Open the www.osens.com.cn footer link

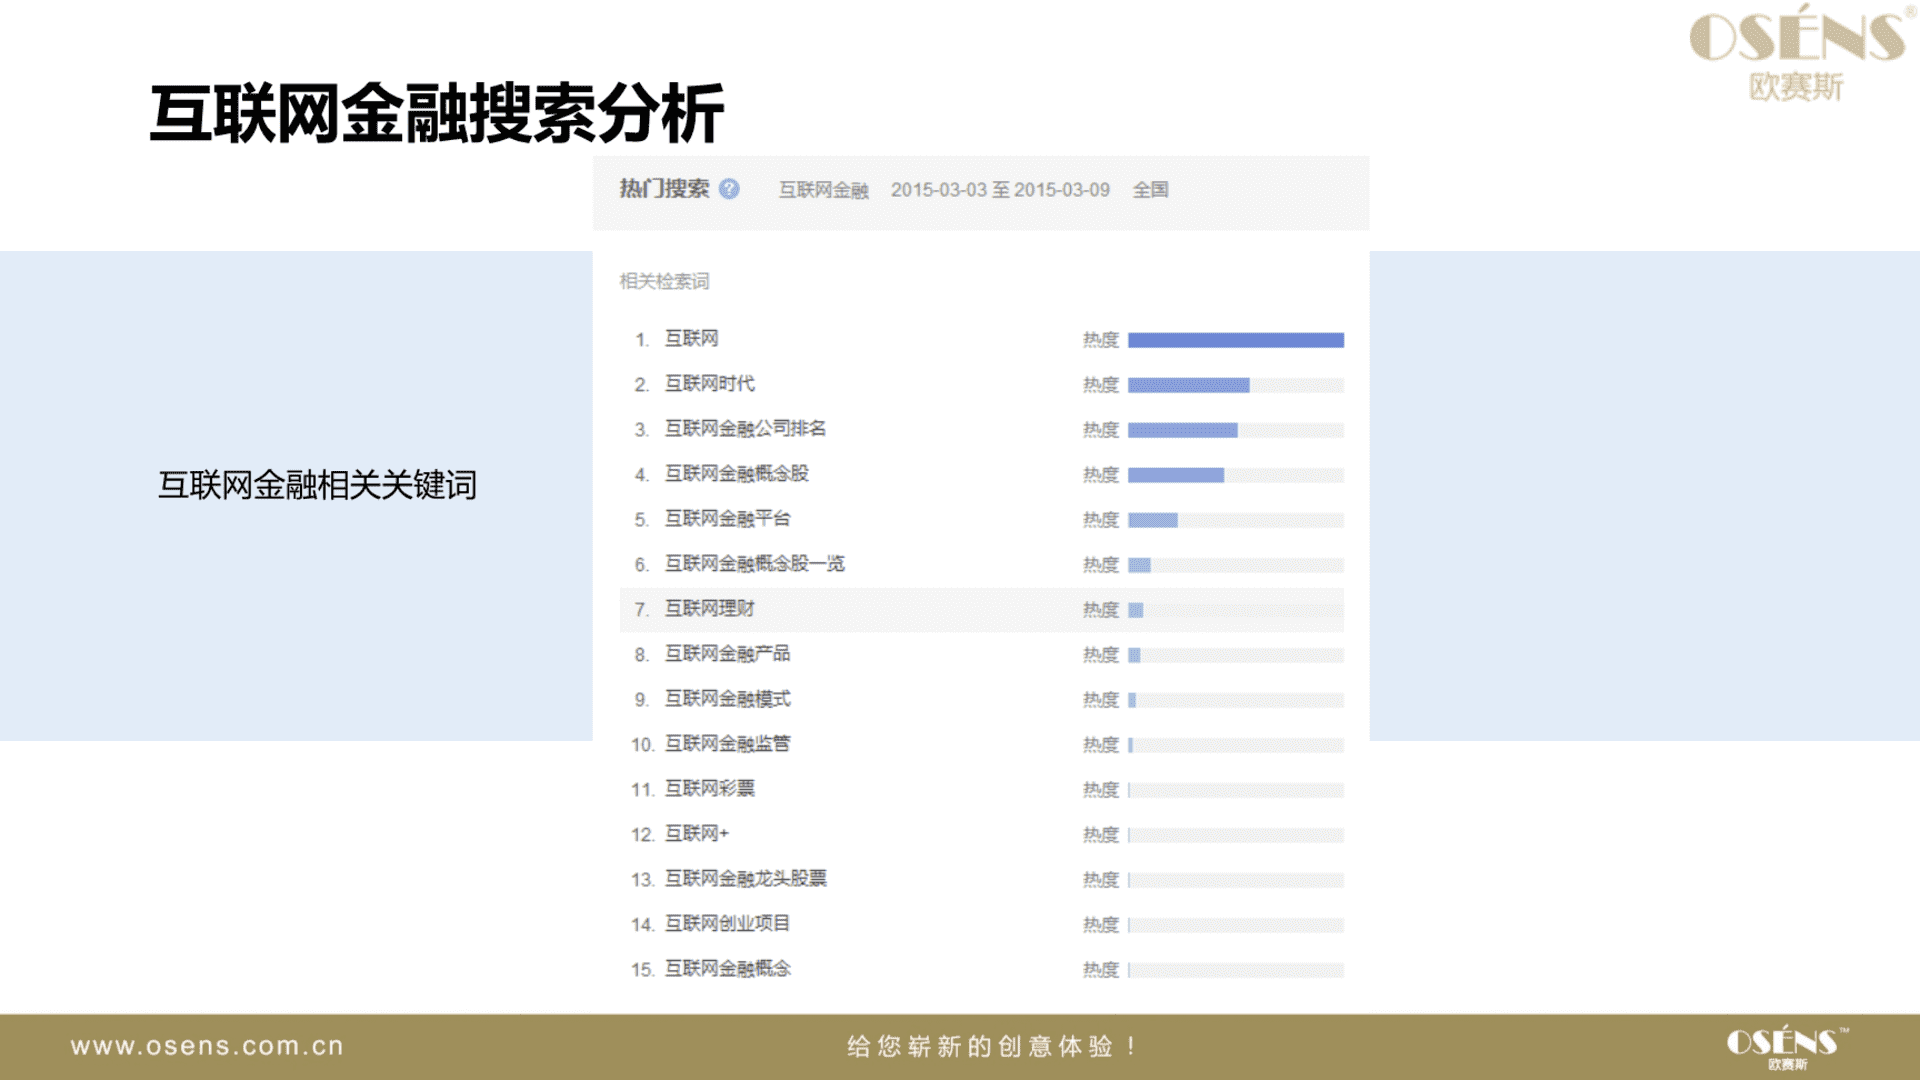207,1046
